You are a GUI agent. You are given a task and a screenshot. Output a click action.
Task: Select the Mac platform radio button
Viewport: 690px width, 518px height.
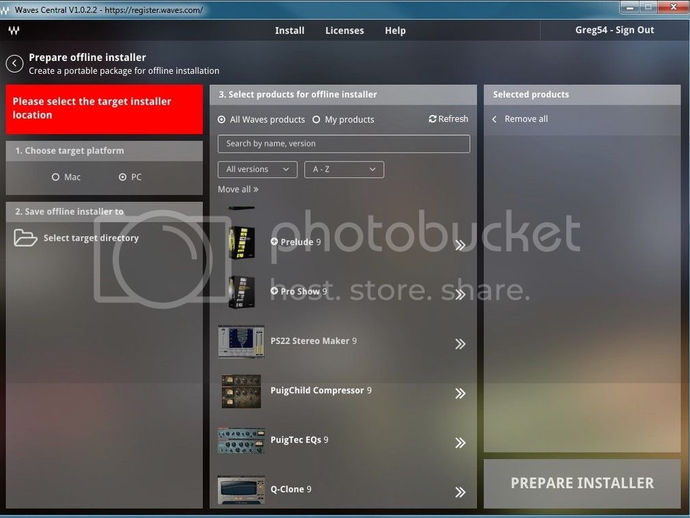tap(55, 177)
